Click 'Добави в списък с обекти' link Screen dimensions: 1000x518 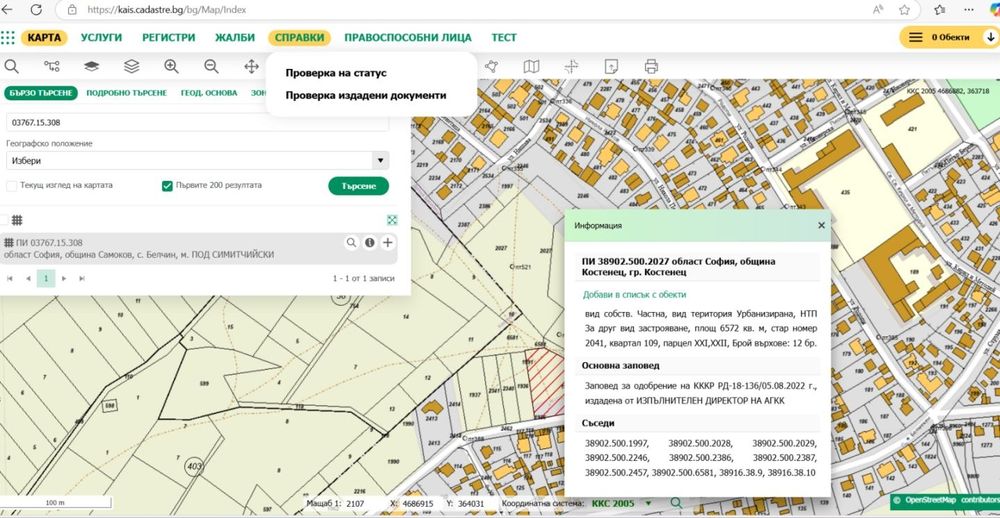(634, 295)
